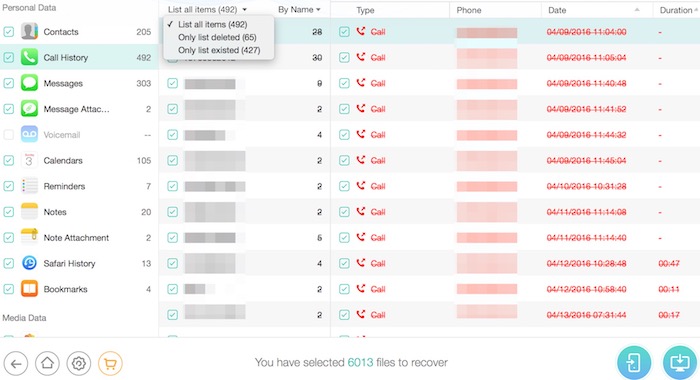Select the Messages category icon

(29, 83)
